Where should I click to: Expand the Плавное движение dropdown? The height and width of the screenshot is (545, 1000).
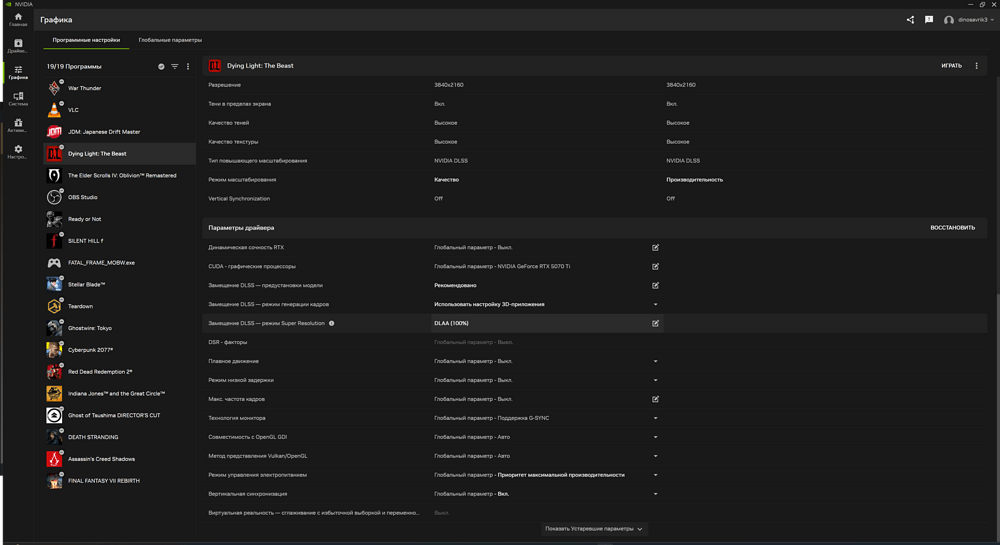(x=656, y=362)
